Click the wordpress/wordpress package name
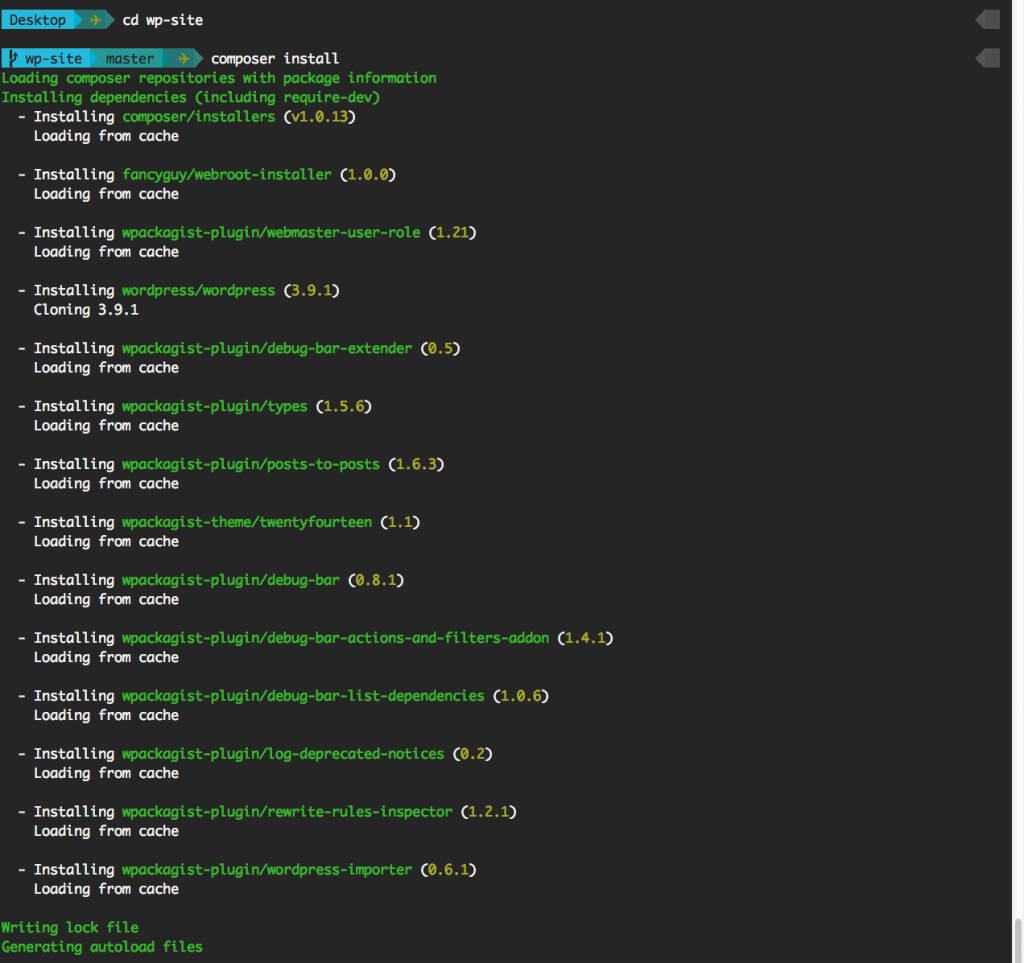The image size is (1024, 963). point(199,291)
